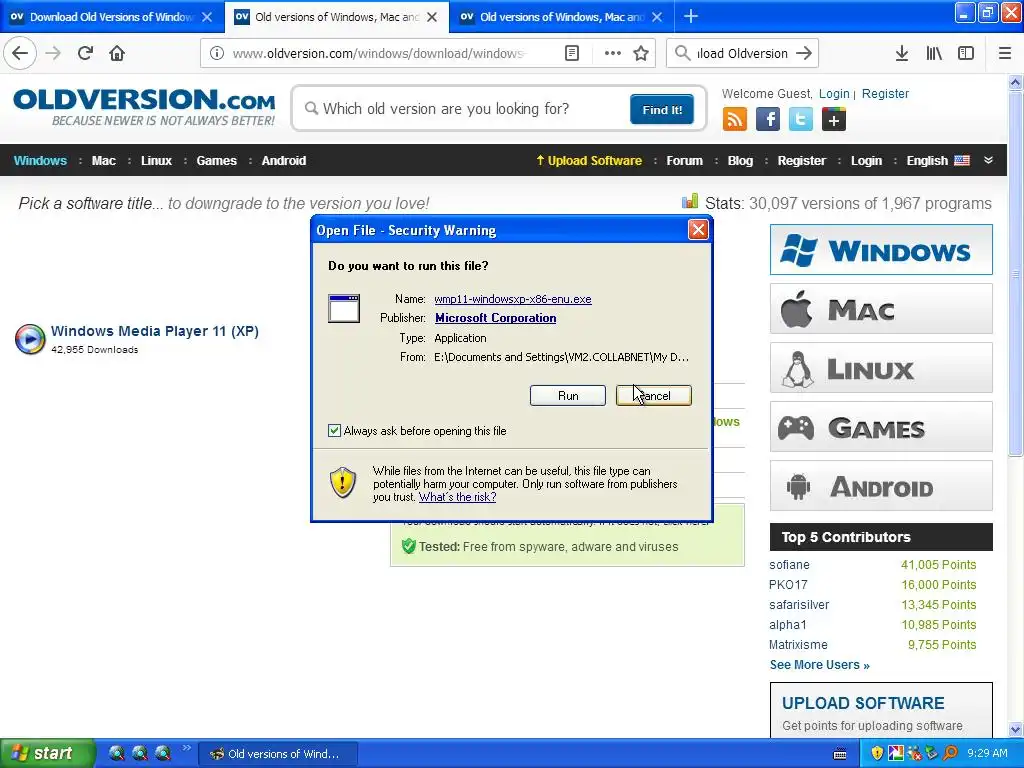Select Old versions of Wind... taskbar item
The image size is (1024, 768).
[278, 754]
